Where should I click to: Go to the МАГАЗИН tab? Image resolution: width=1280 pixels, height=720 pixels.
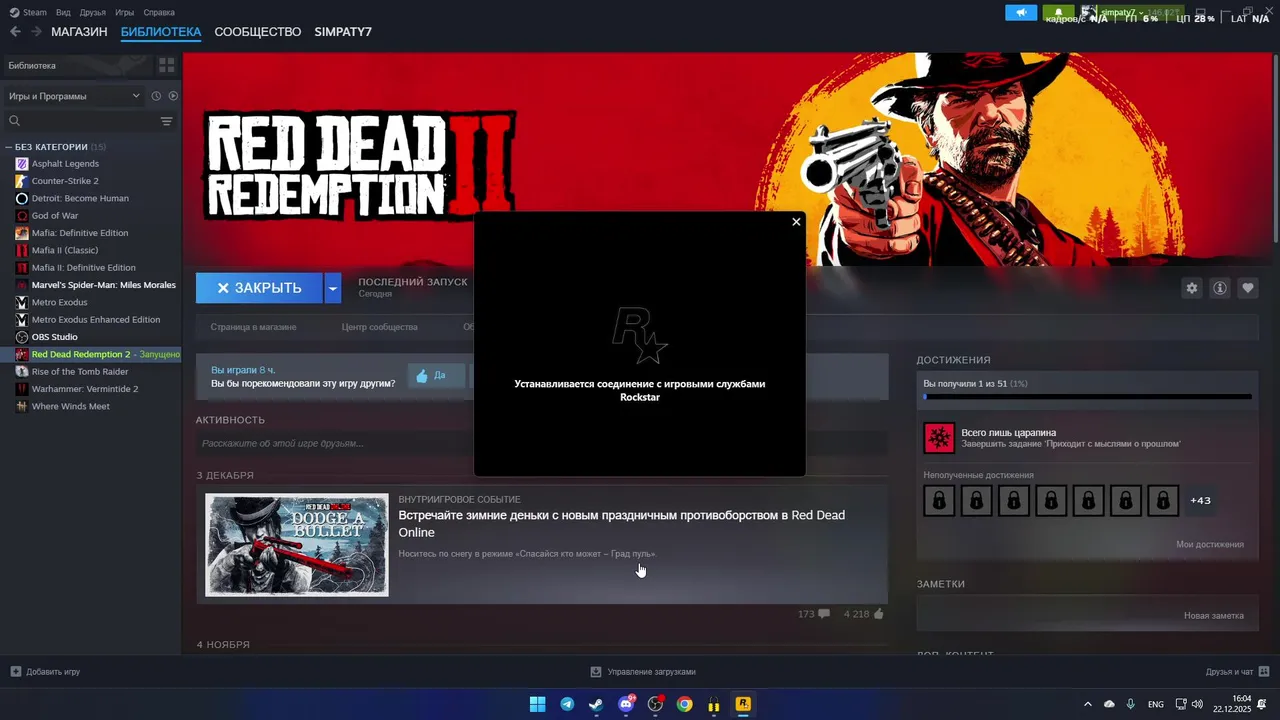pyautogui.click(x=79, y=32)
